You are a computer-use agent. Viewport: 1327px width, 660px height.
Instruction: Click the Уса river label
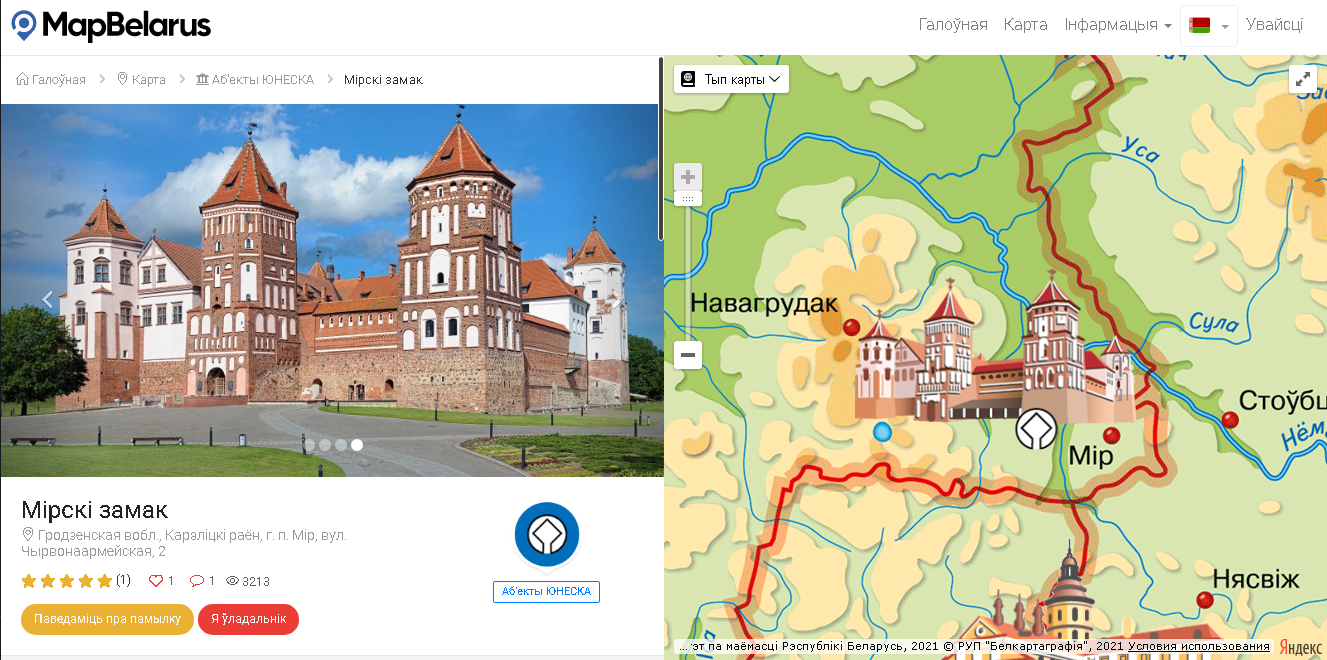pos(1140,149)
